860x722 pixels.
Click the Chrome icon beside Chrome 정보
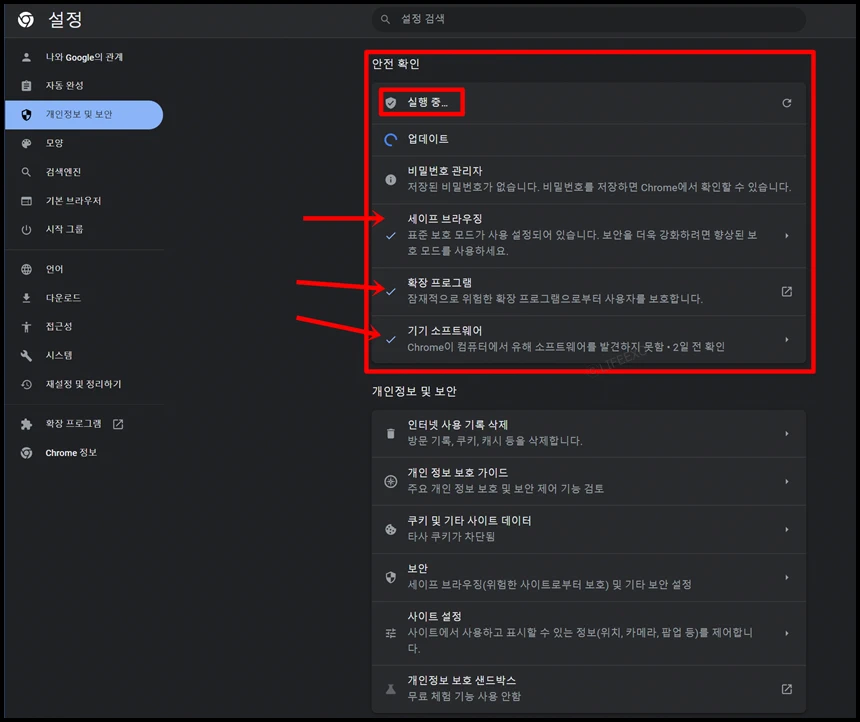(x=26, y=453)
